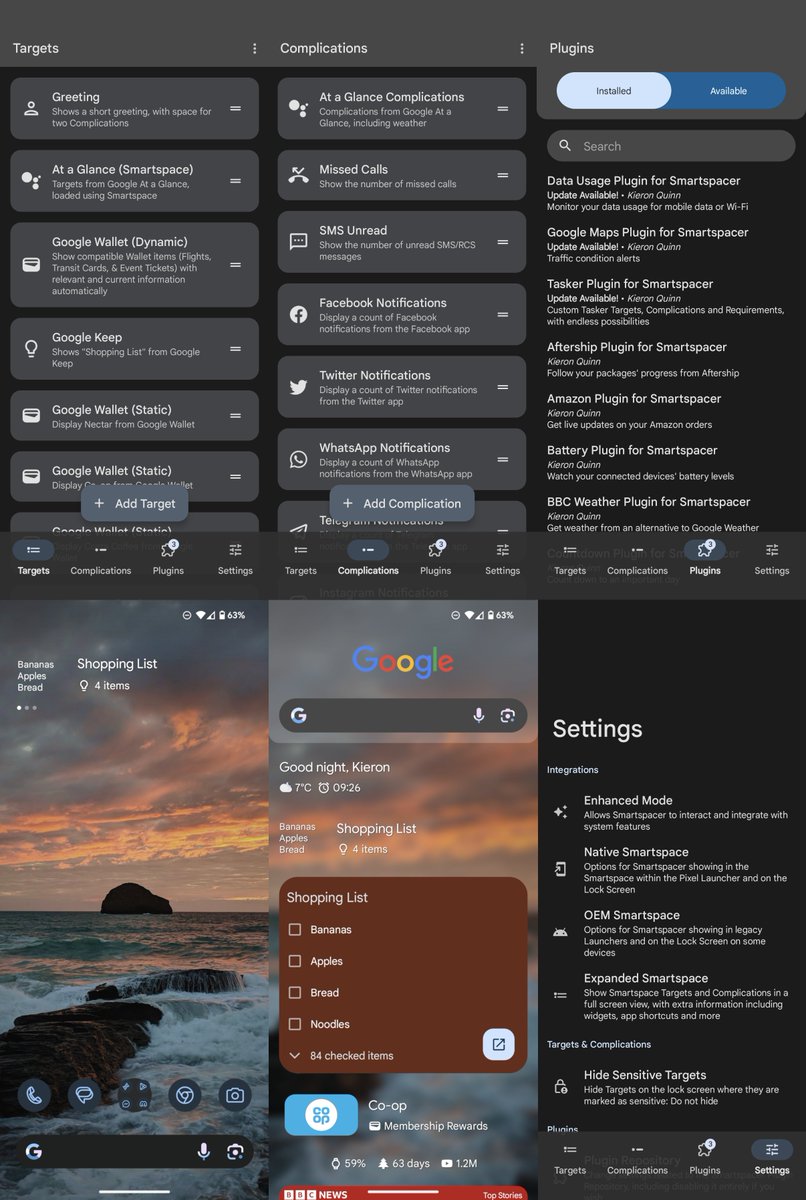This screenshot has width=806, height=1200.
Task: Tap the microphone in the home screen search bar
Action: click(204, 1152)
